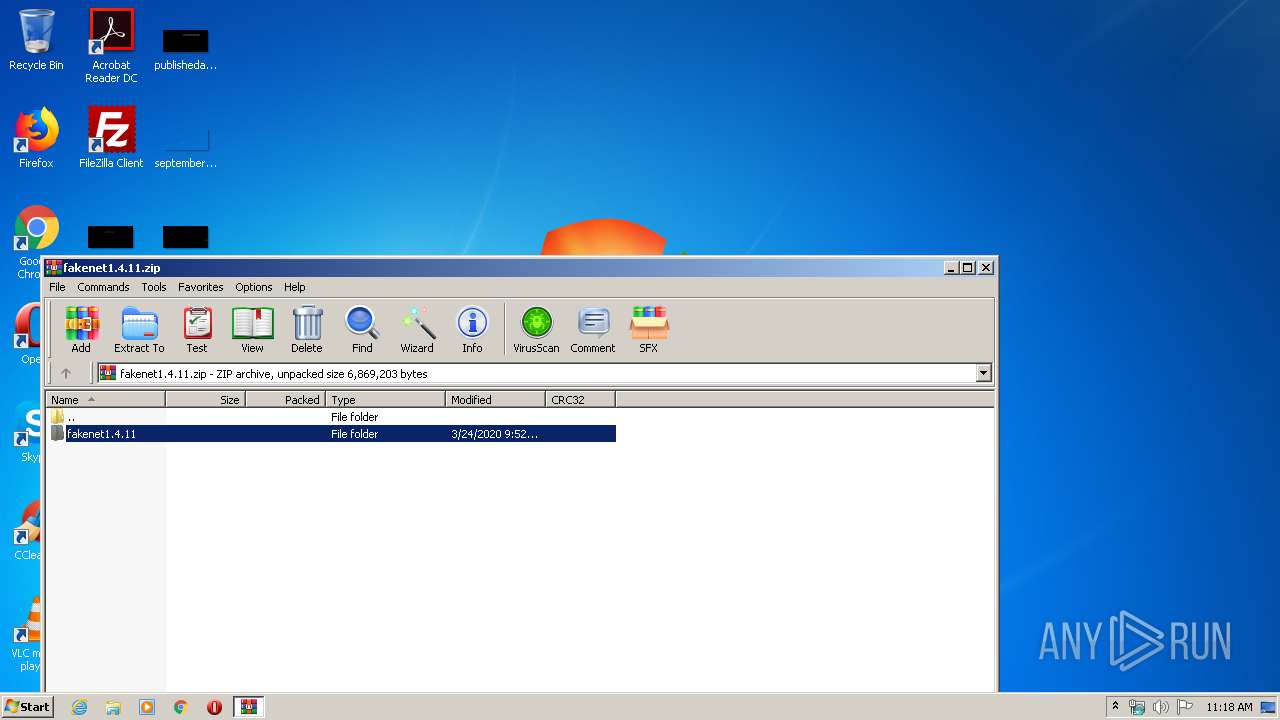Viewport: 1280px width, 720px height.
Task: Open the Comment tool
Action: pos(593,330)
